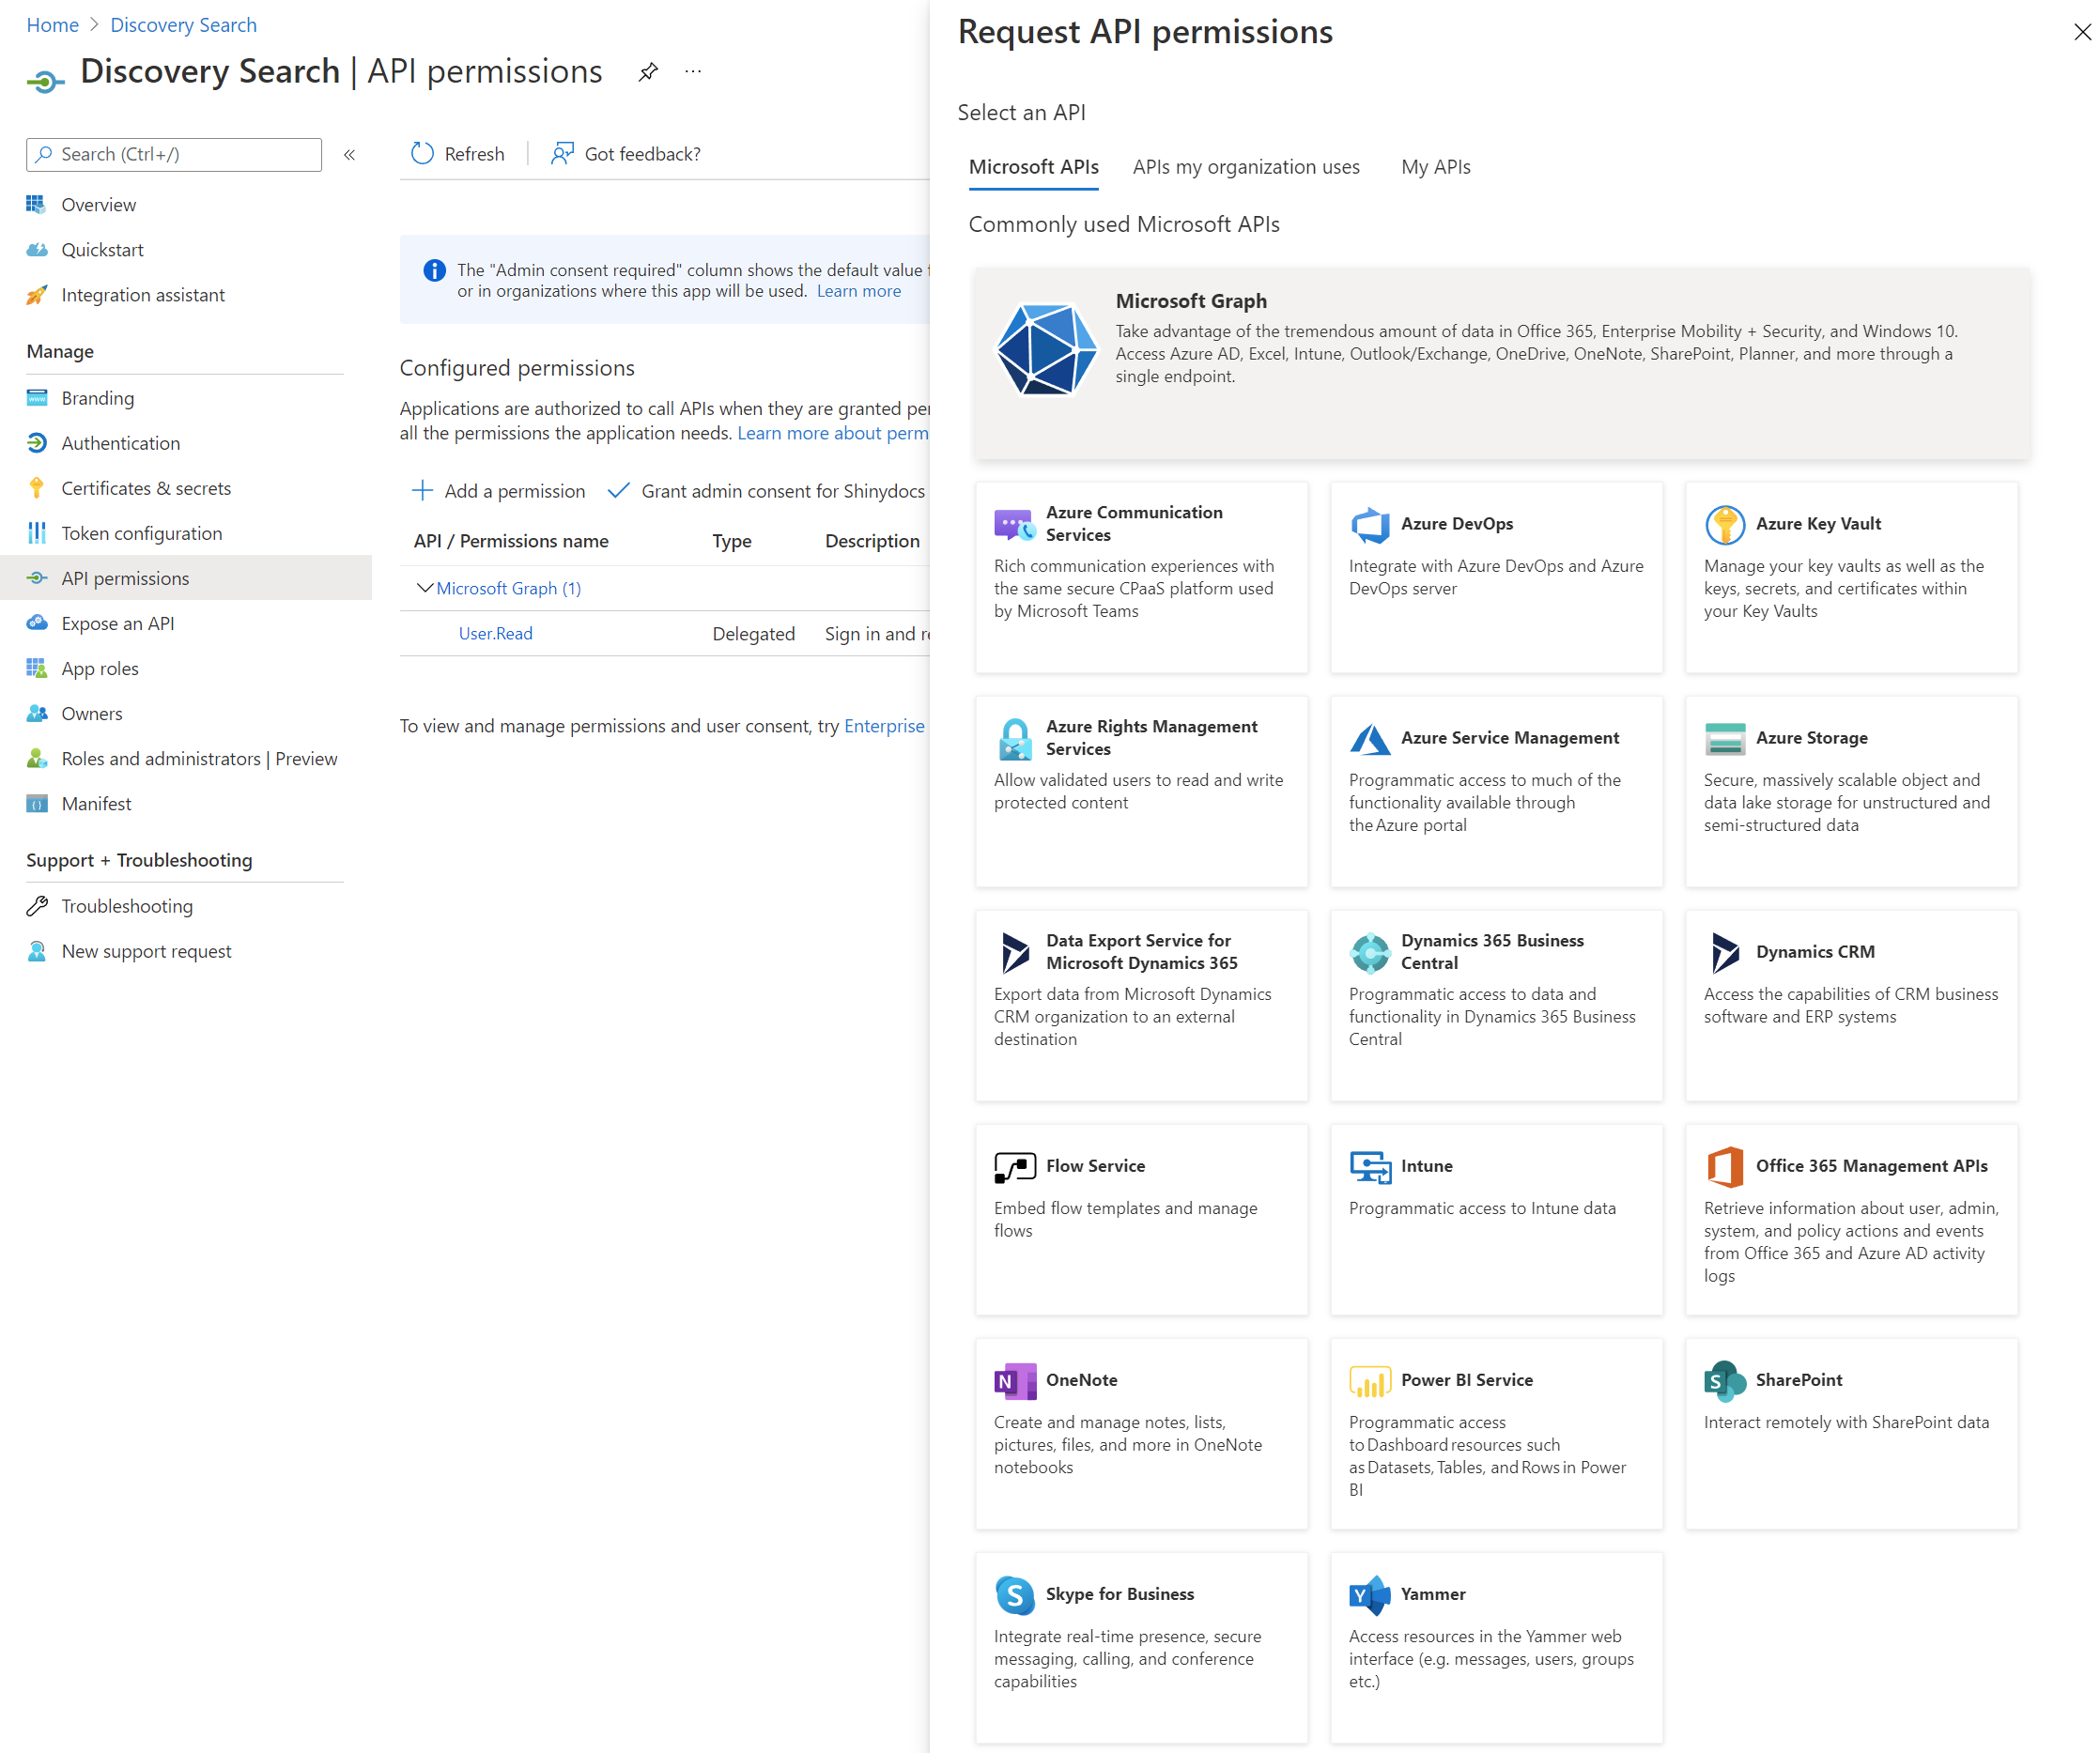Image resolution: width=2100 pixels, height=1753 pixels.
Task: Click Add a permission button
Action: (498, 491)
